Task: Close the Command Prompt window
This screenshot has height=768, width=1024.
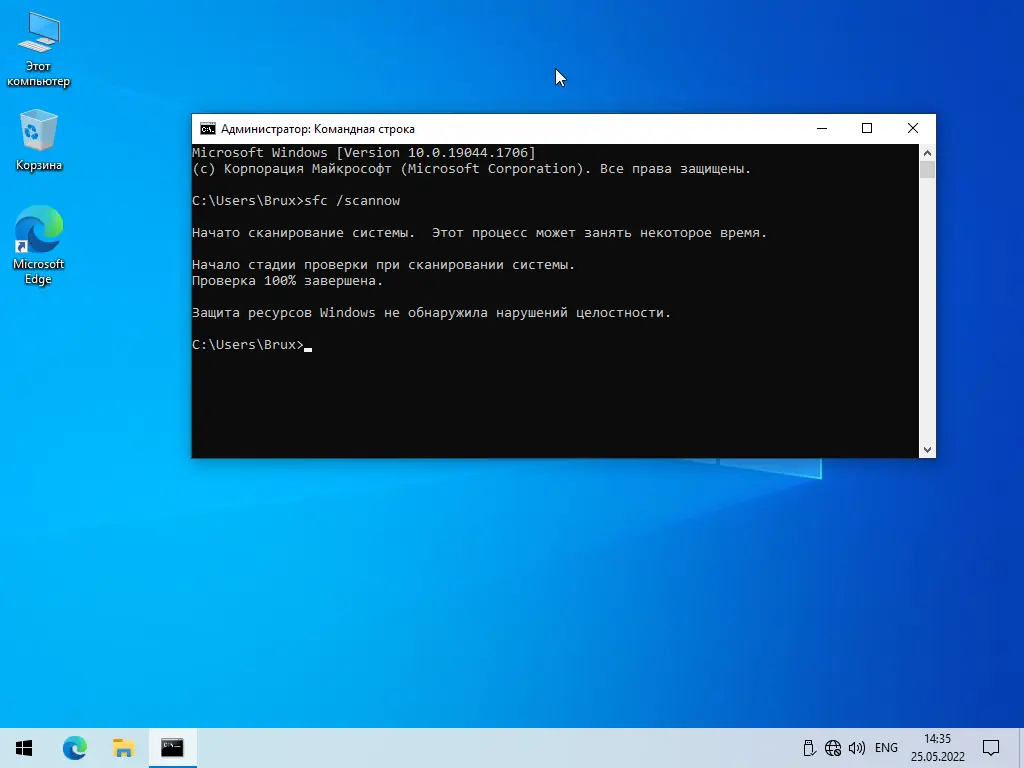Action: coord(913,129)
